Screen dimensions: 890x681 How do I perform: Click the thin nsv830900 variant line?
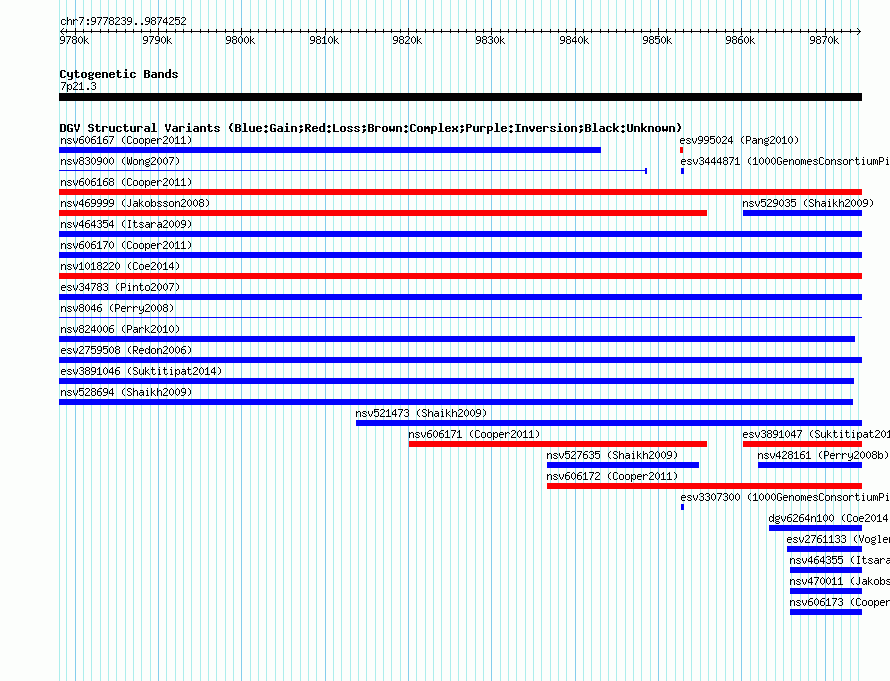tap(353, 171)
